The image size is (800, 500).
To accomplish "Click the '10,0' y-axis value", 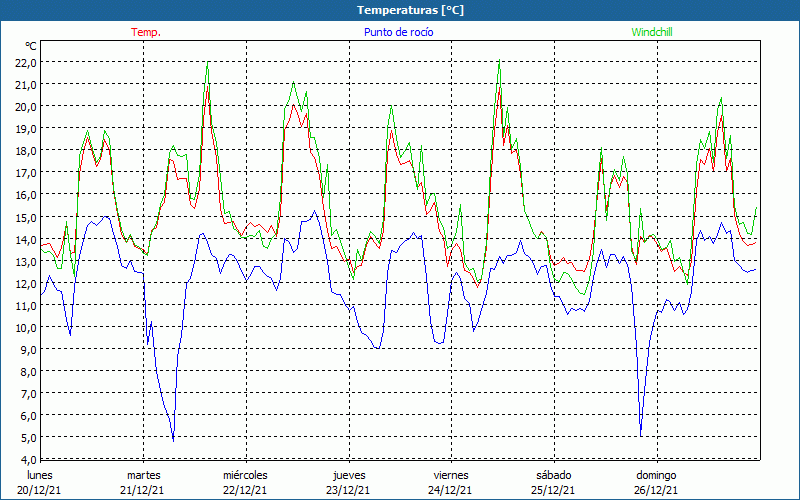I will (x=26, y=328).
